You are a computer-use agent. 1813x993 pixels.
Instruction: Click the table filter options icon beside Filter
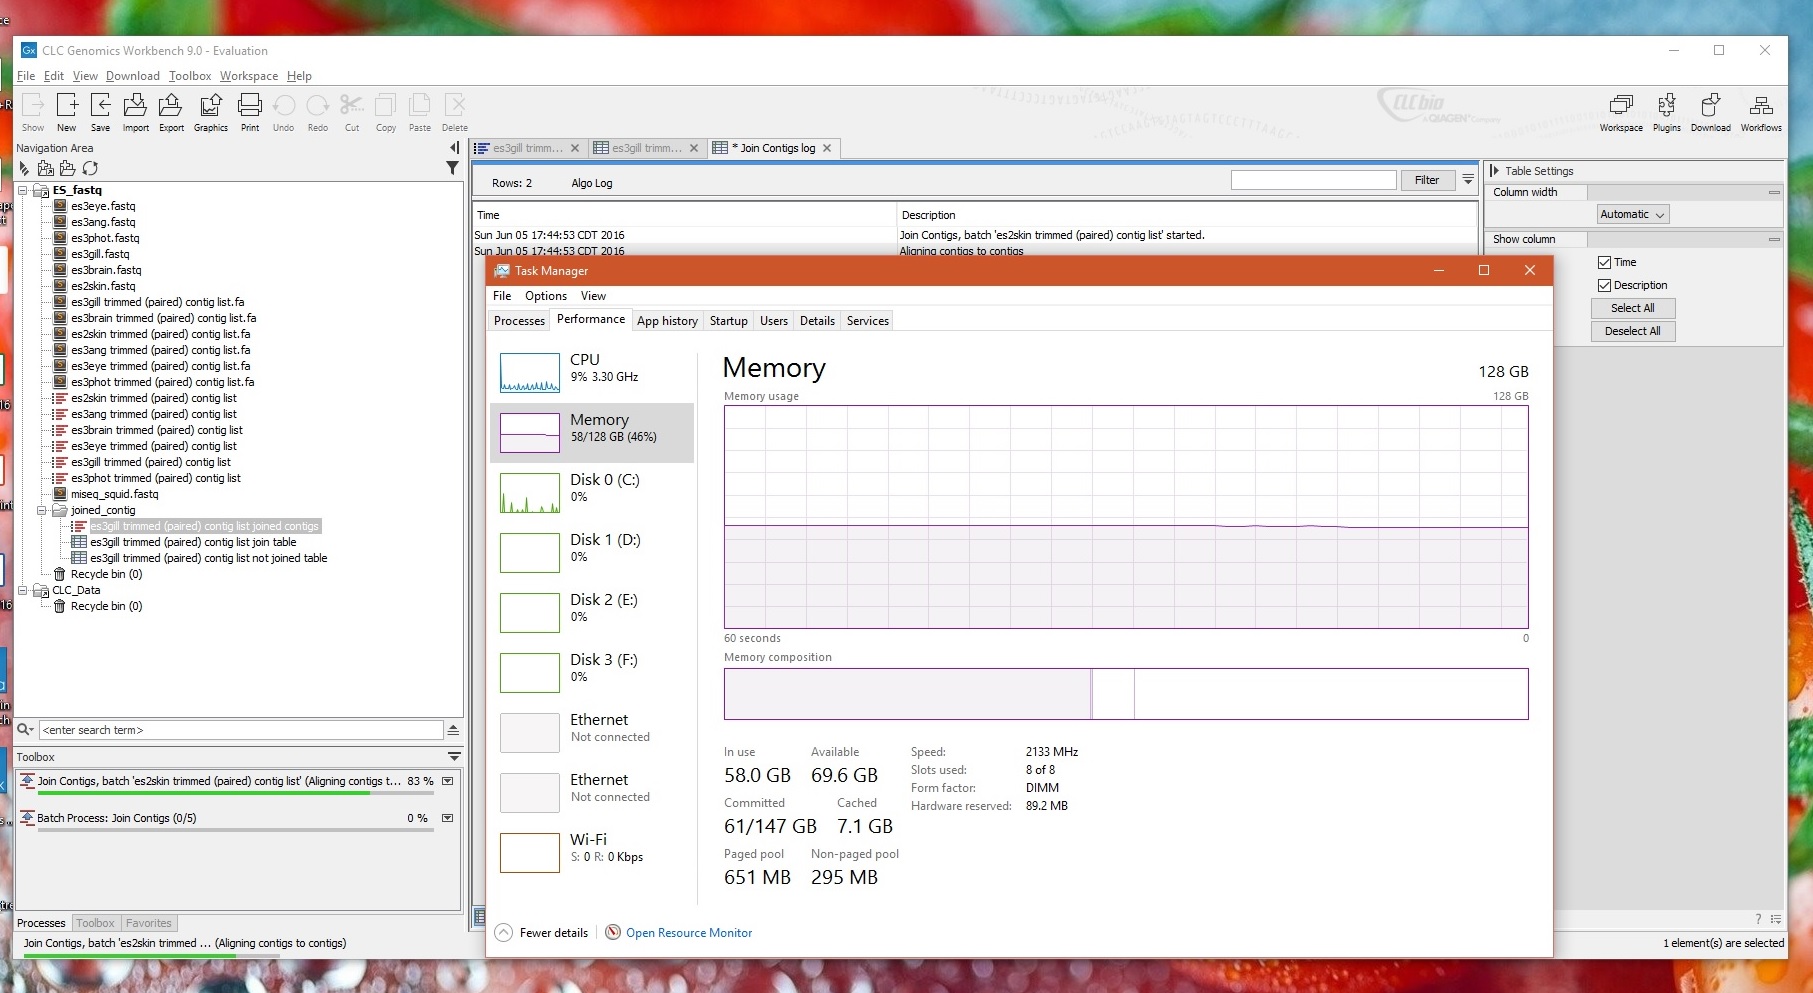pos(1468,180)
